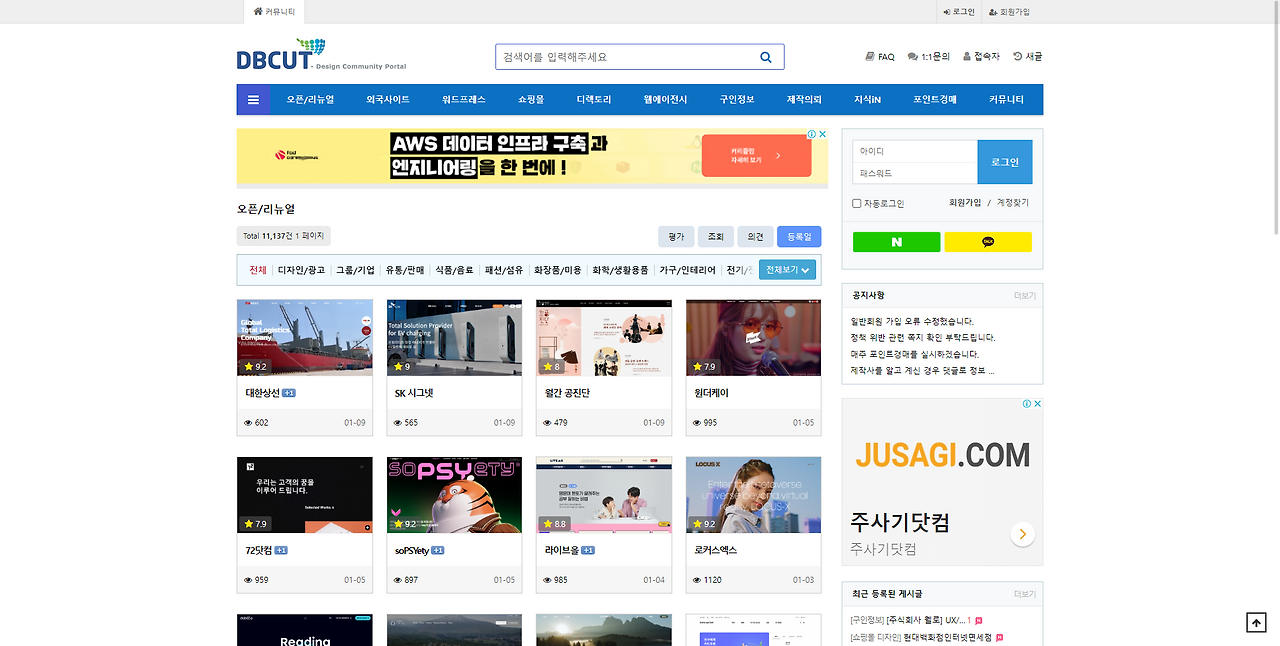
Task: Sort by 조회 views
Action: click(x=716, y=237)
